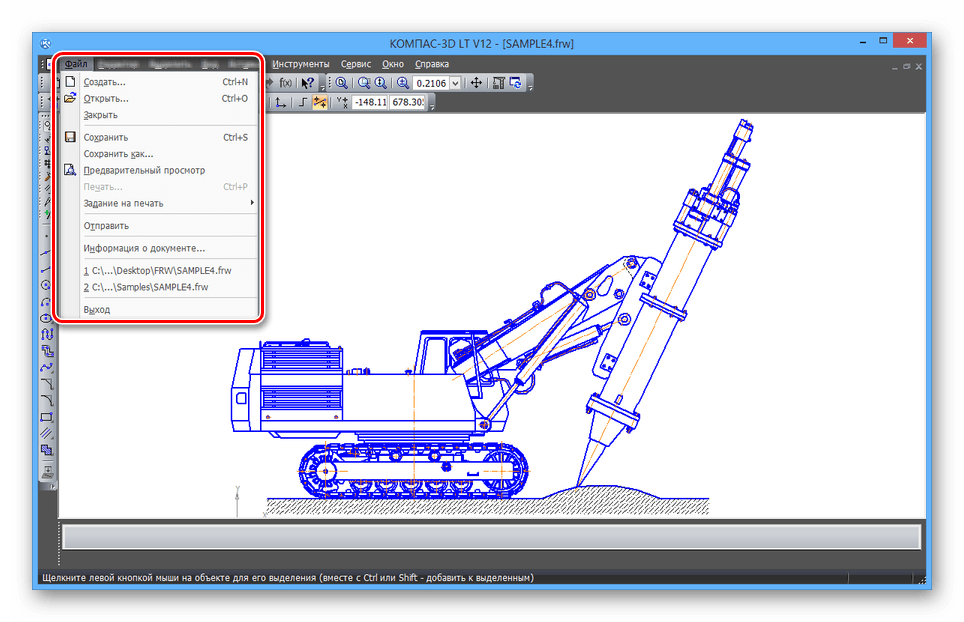Toggle orthogonal drawing mode button
Image resolution: width=964 pixels, height=622 pixels.
[302, 102]
